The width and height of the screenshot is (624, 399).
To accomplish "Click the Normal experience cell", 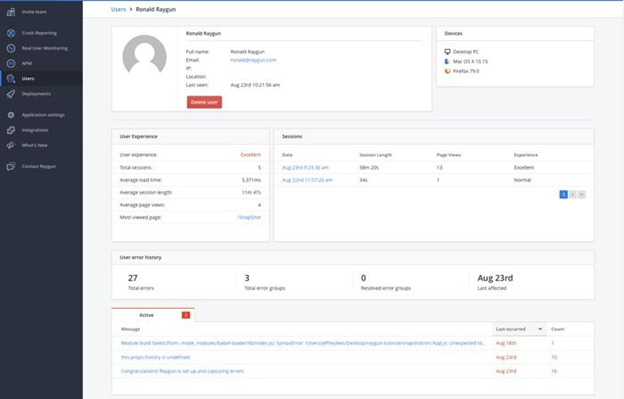I will point(523,180).
